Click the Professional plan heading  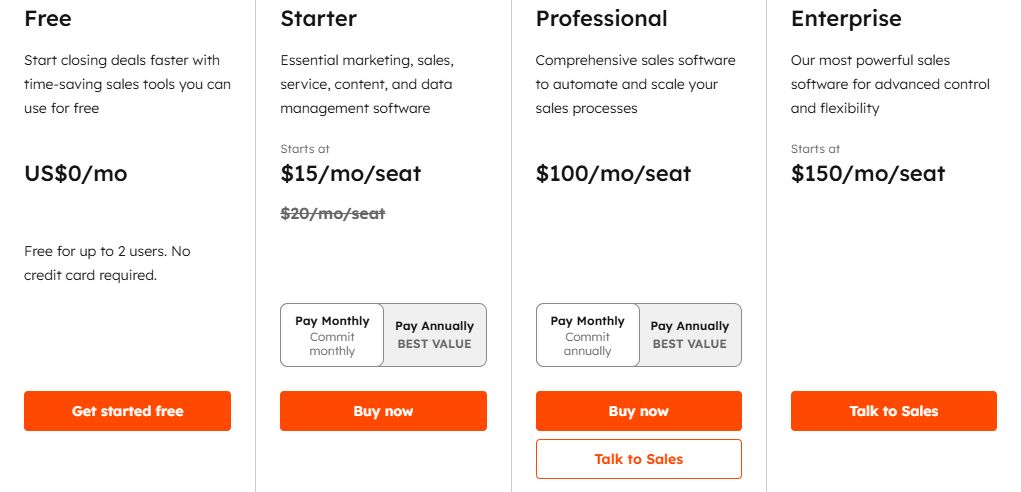click(x=602, y=19)
